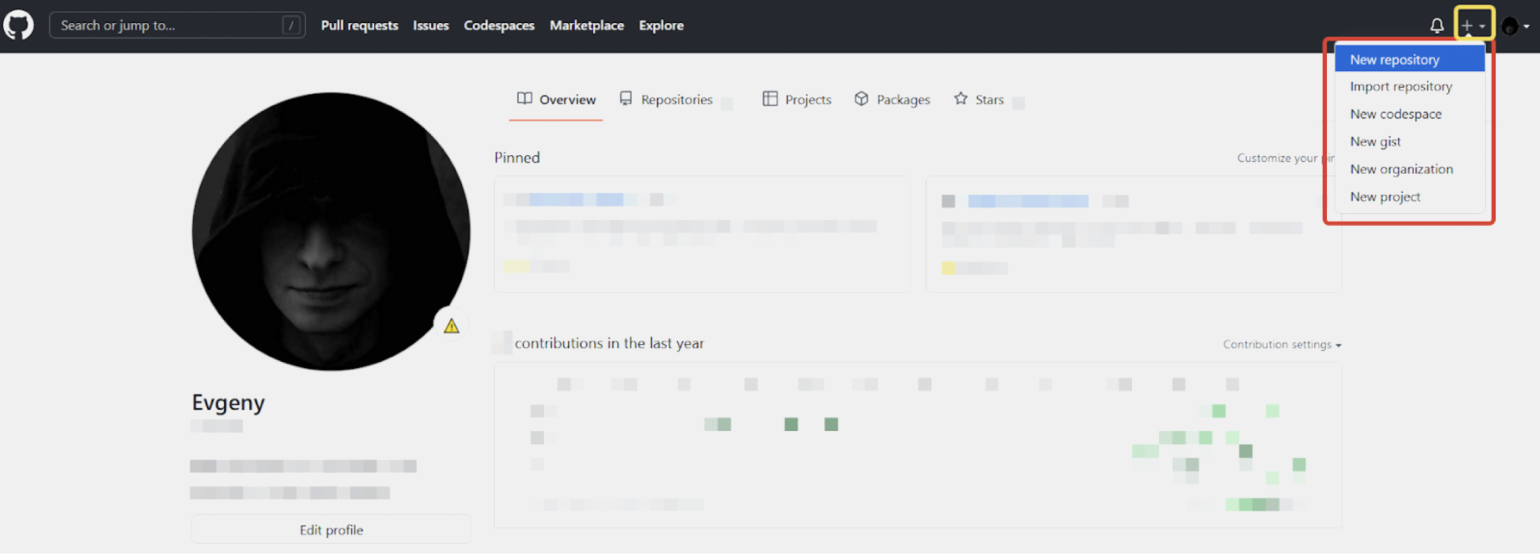Open the notifications bell
Screen dimensions: 1540x554
[1436, 26]
